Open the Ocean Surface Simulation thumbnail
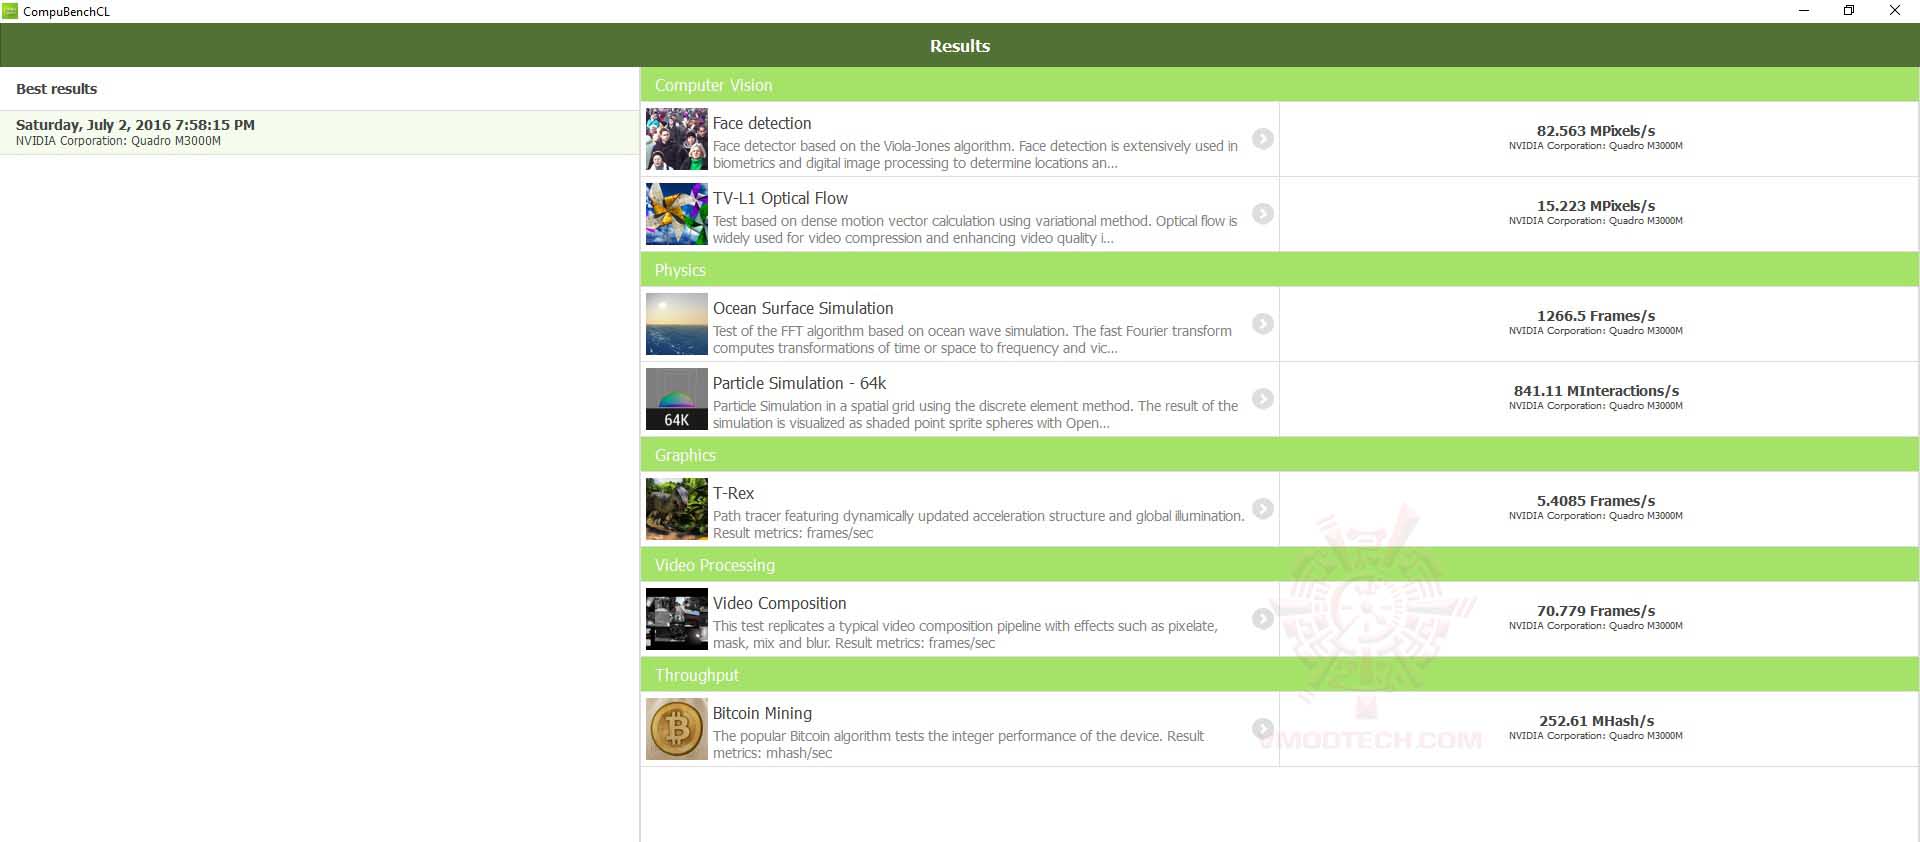The image size is (1920, 842). pyautogui.click(x=677, y=324)
